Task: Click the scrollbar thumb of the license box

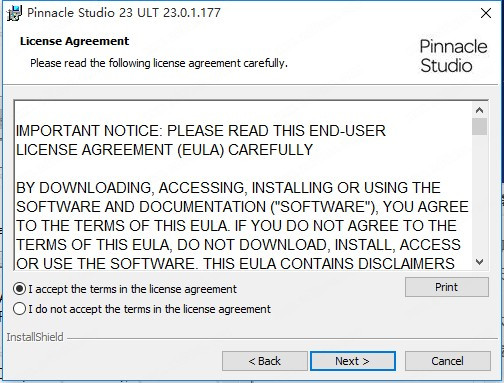Action: pyautogui.click(x=479, y=126)
